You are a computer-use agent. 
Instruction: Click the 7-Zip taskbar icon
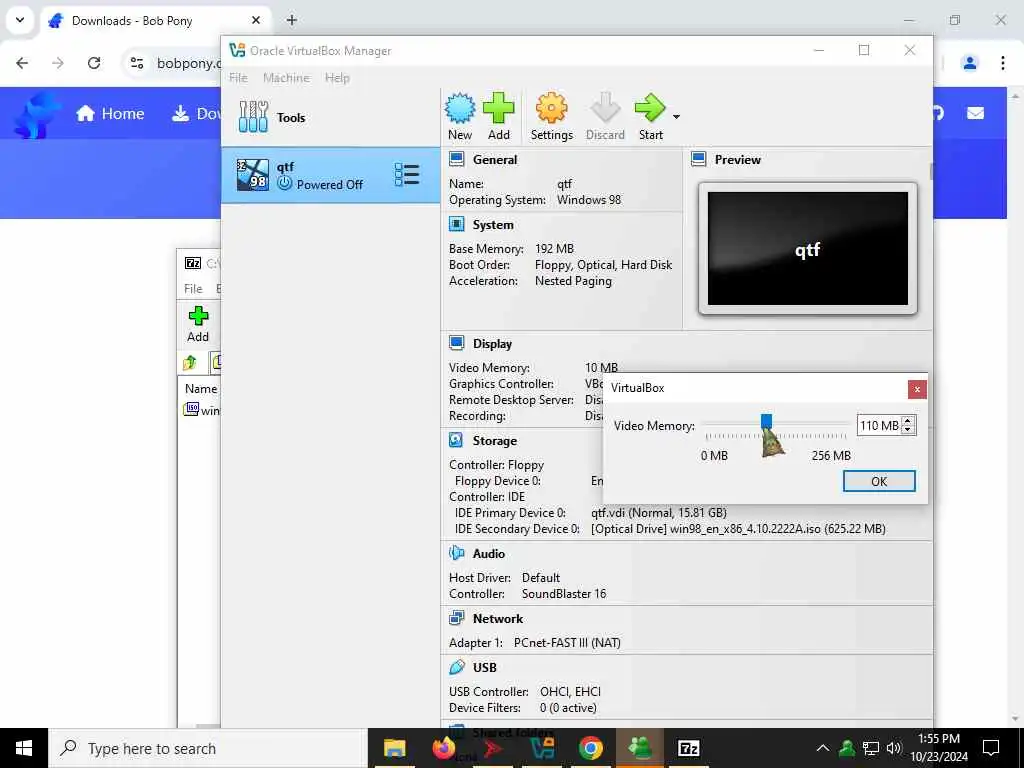click(x=688, y=748)
